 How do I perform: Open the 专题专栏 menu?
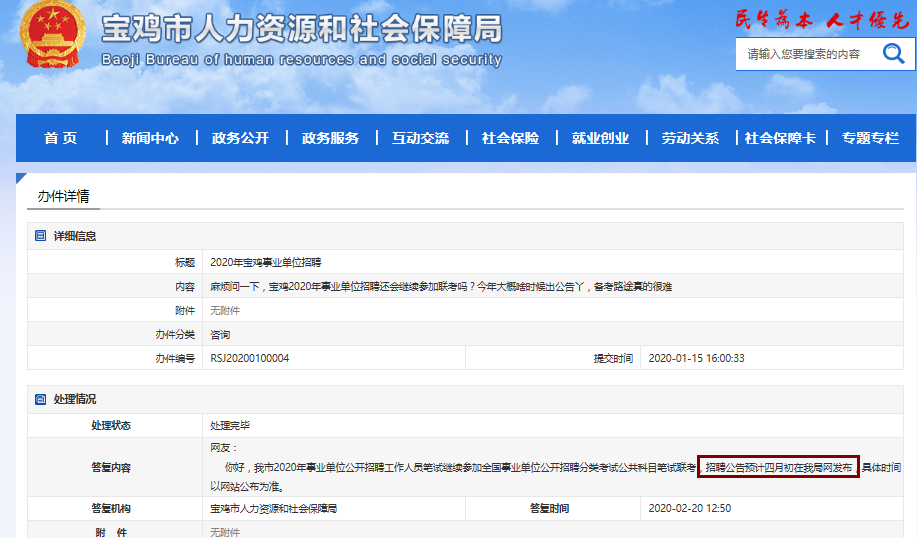tap(870, 138)
